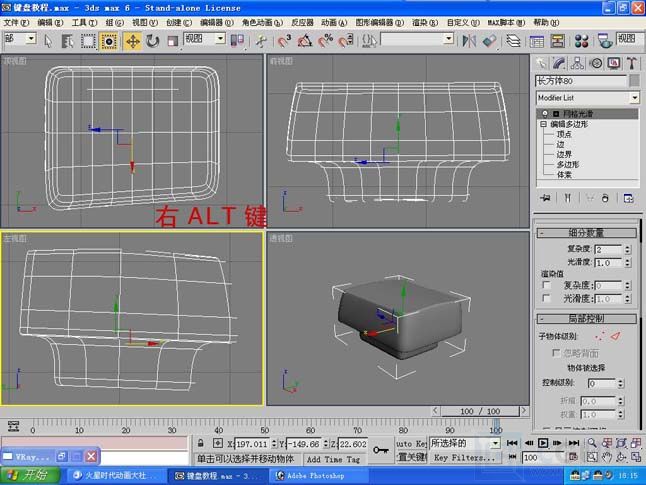Screen dimensions: 646x485
Task: Enable the render 光滑度 checkbox
Action: click(546, 298)
